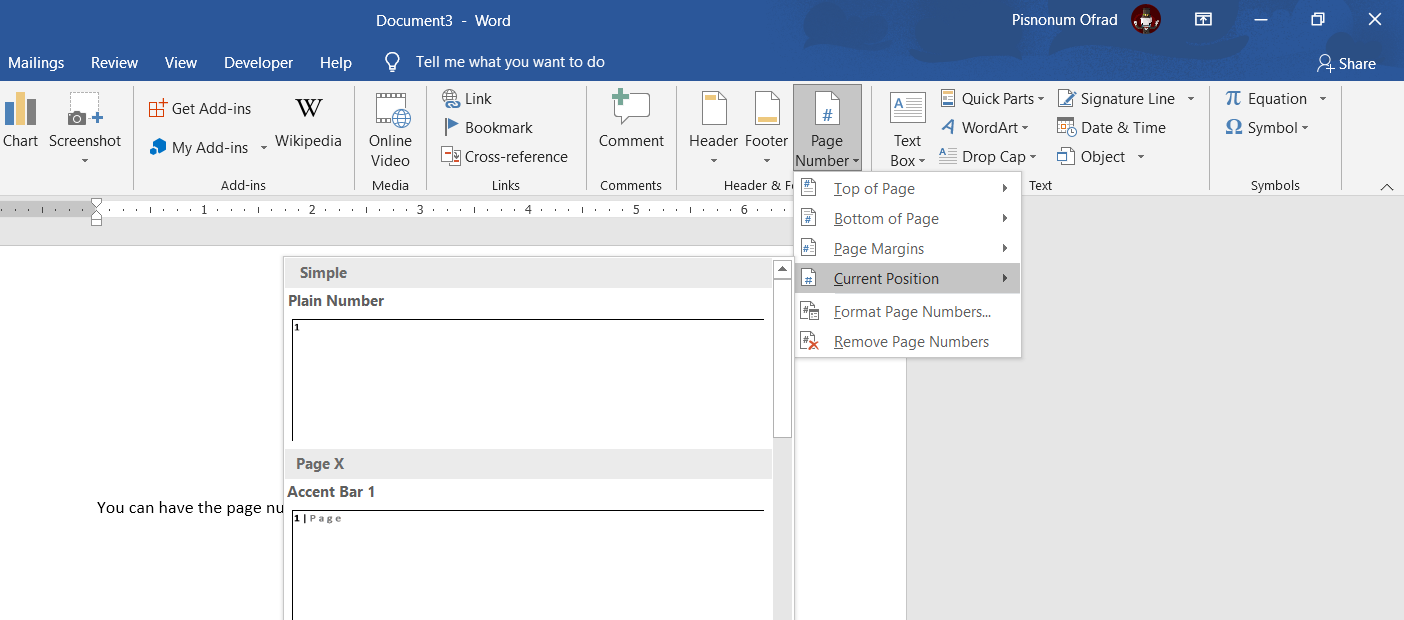Insert a Signature Line
Image resolution: width=1404 pixels, height=620 pixels.
[x=1116, y=98]
